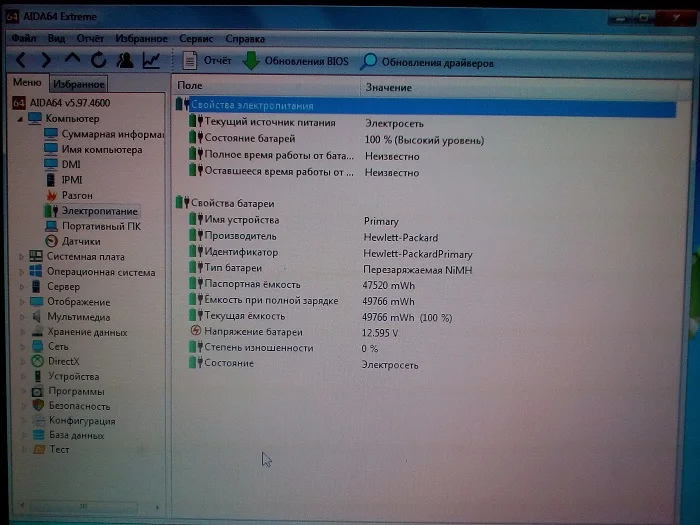Click the Тест tree icon
Image resolution: width=700 pixels, height=525 pixels.
click(x=39, y=450)
